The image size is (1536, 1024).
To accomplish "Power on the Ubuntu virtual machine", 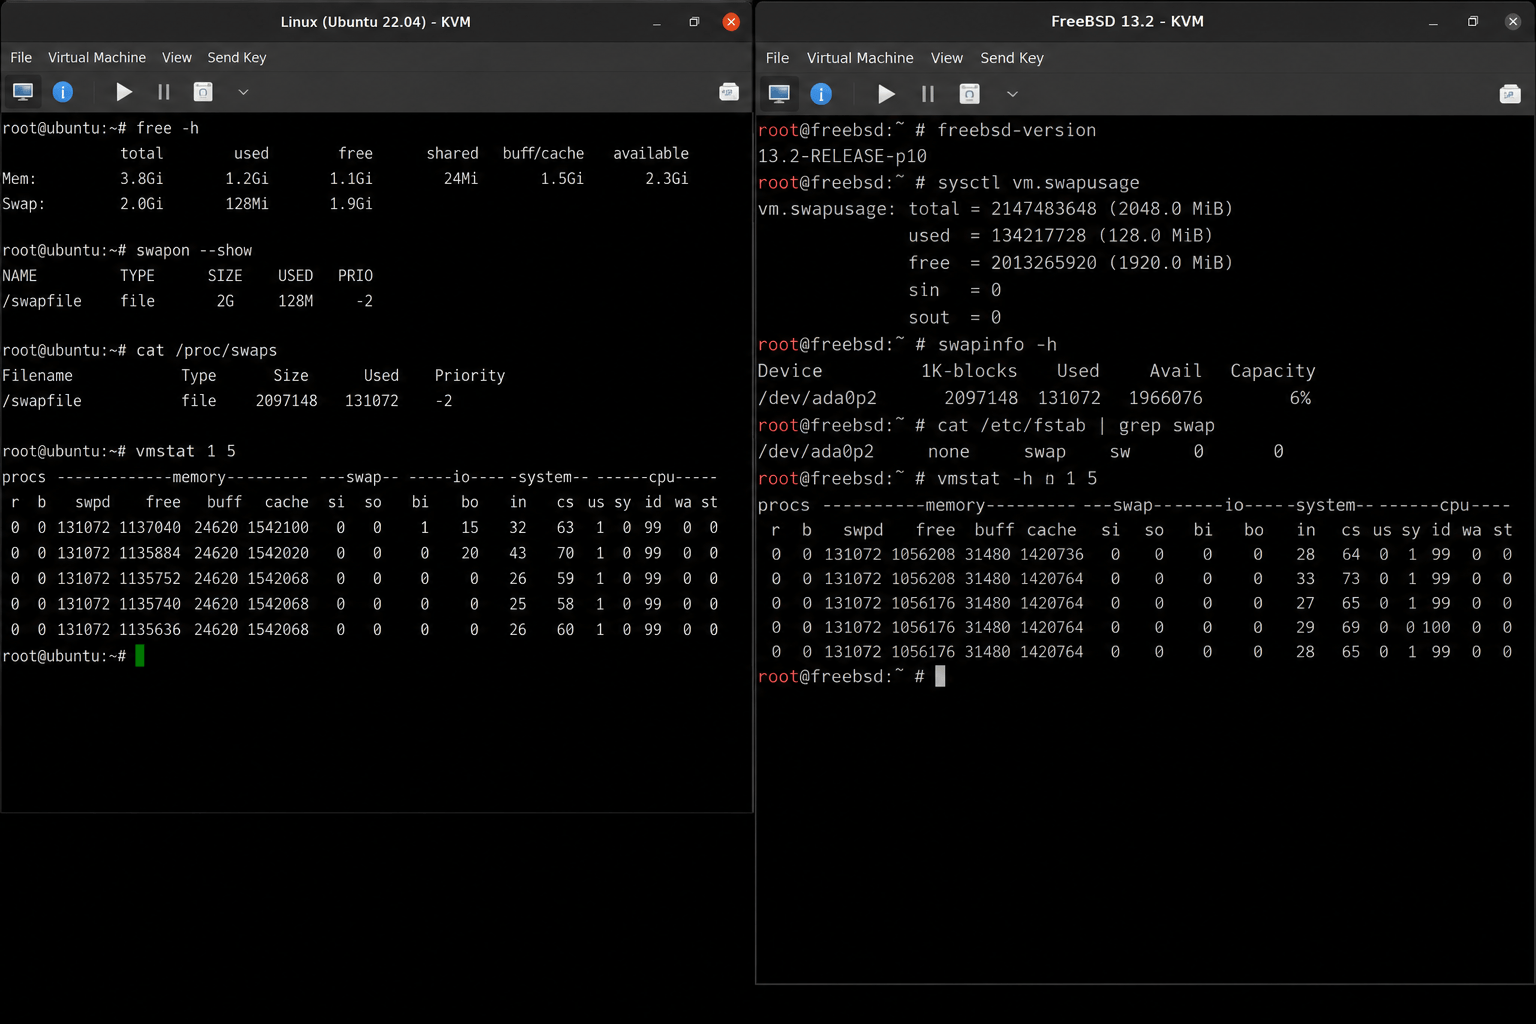I will (124, 92).
